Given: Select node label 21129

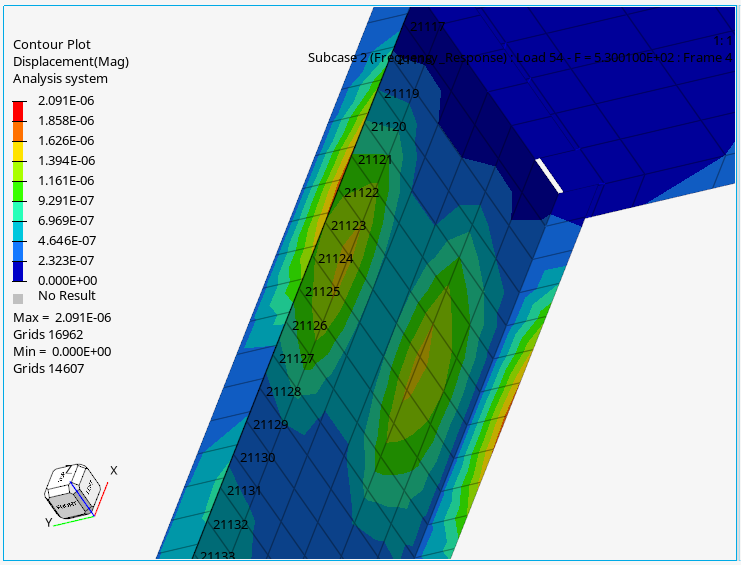Looking at the screenshot, I should coord(270,425).
